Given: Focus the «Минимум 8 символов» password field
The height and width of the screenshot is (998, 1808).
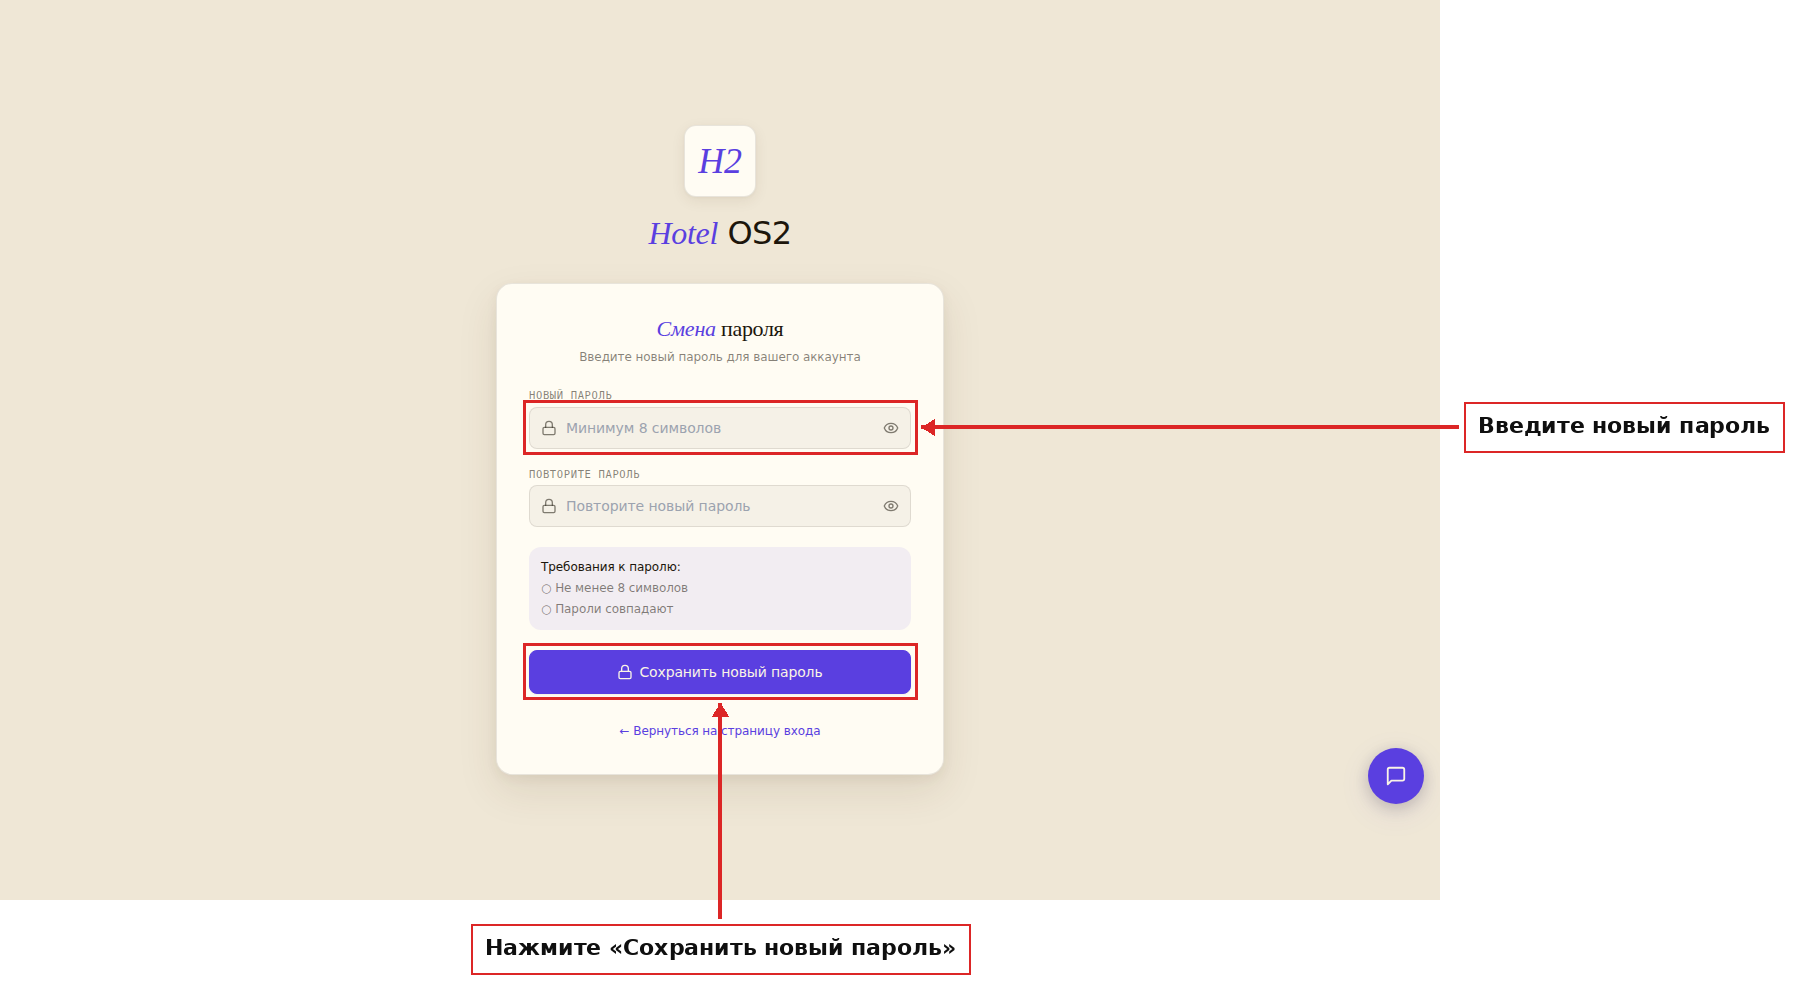Looking at the screenshot, I should pyautogui.click(x=720, y=428).
